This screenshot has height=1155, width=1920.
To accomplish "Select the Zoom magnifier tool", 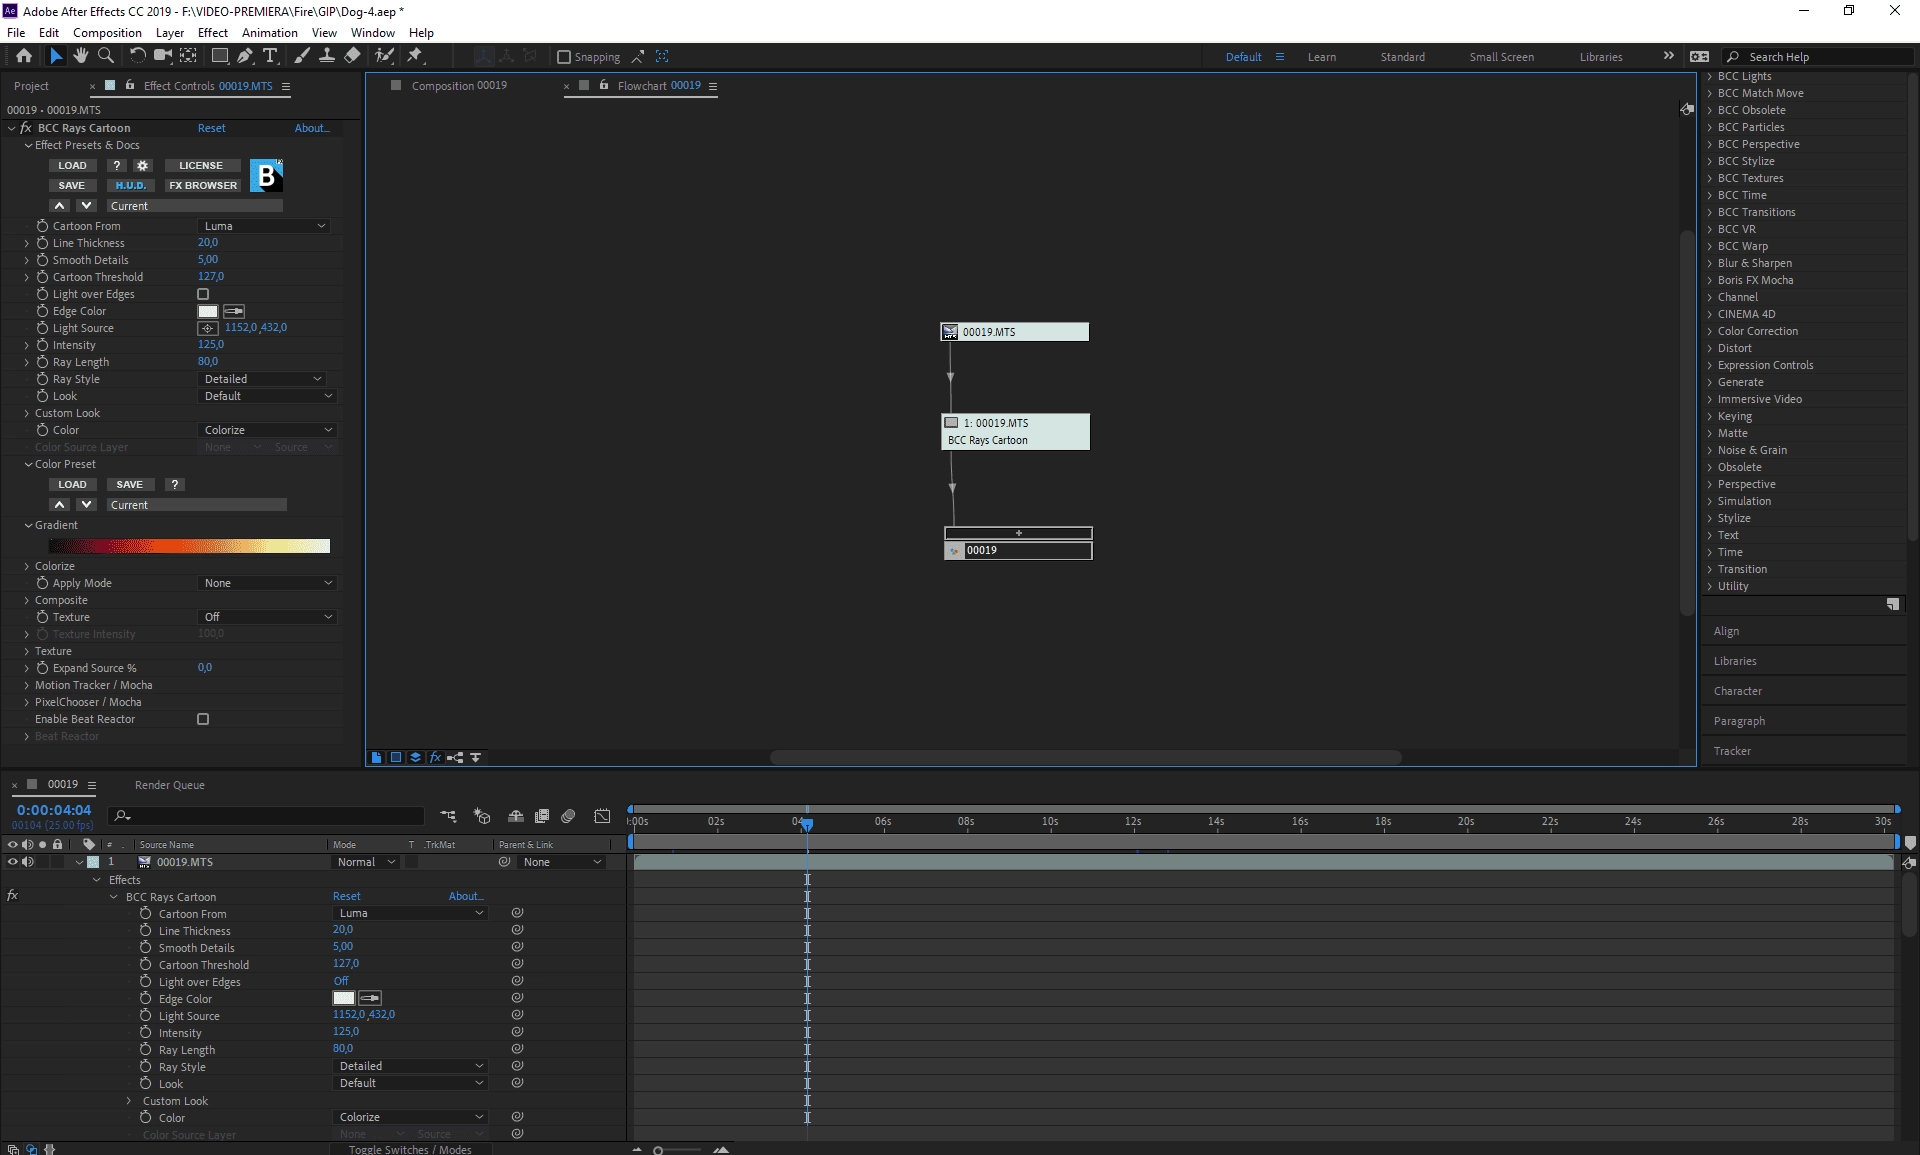I will click(x=106, y=56).
